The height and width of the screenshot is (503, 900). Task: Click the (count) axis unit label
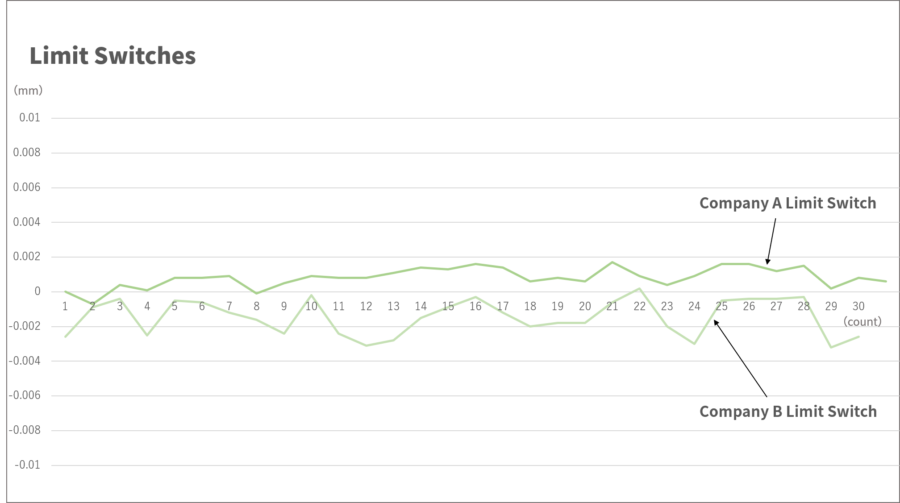click(x=861, y=321)
